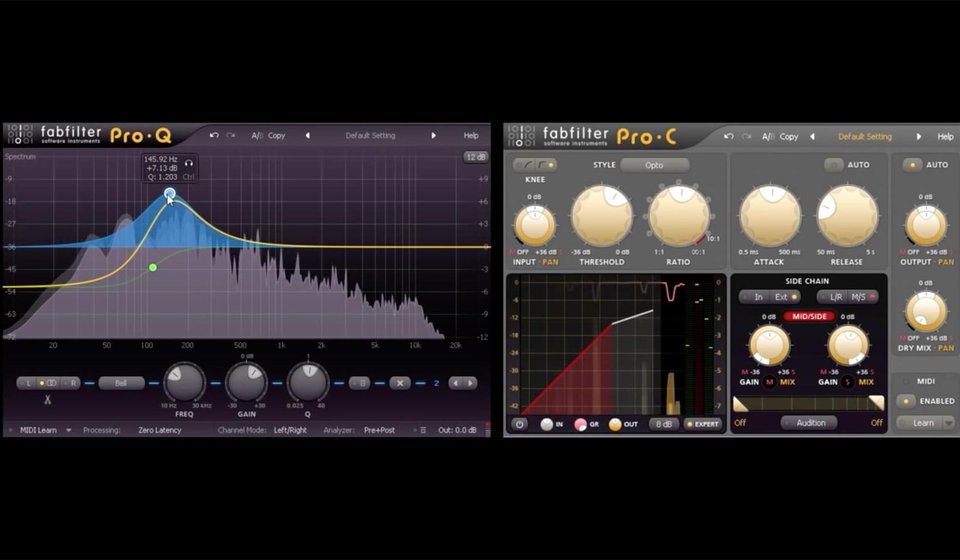Toggle EXPERT mode in Pro-C
960x560 pixels.
point(702,424)
